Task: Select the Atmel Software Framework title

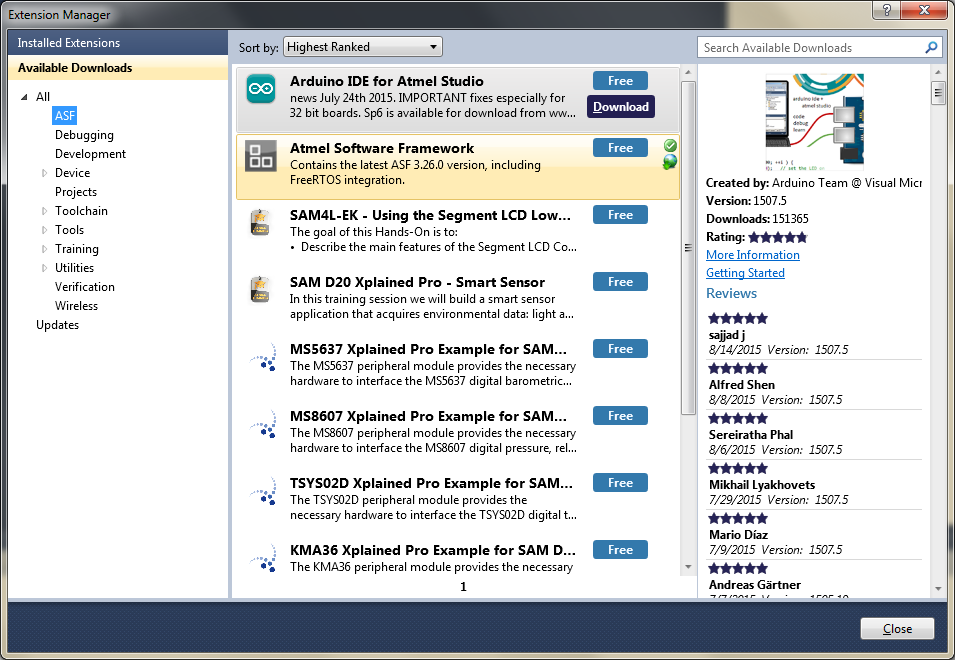Action: 382,148
